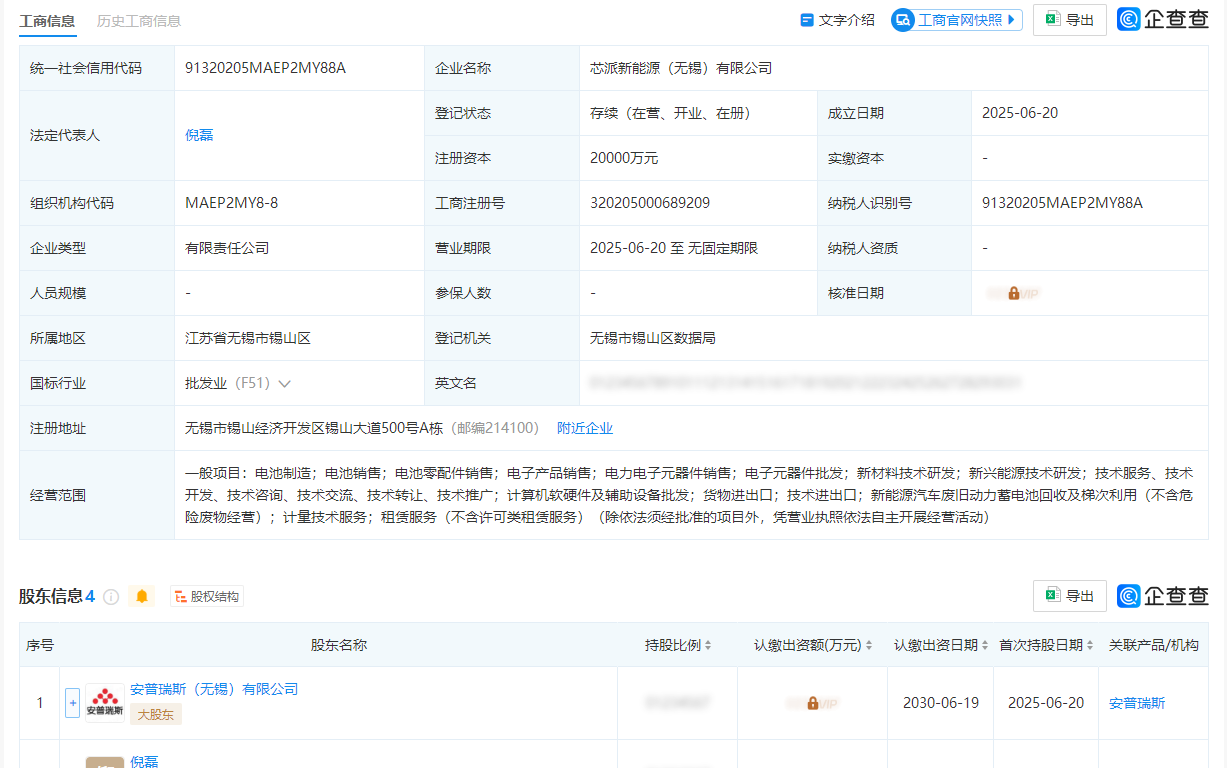Click the 文字介绍 button

tap(837, 20)
